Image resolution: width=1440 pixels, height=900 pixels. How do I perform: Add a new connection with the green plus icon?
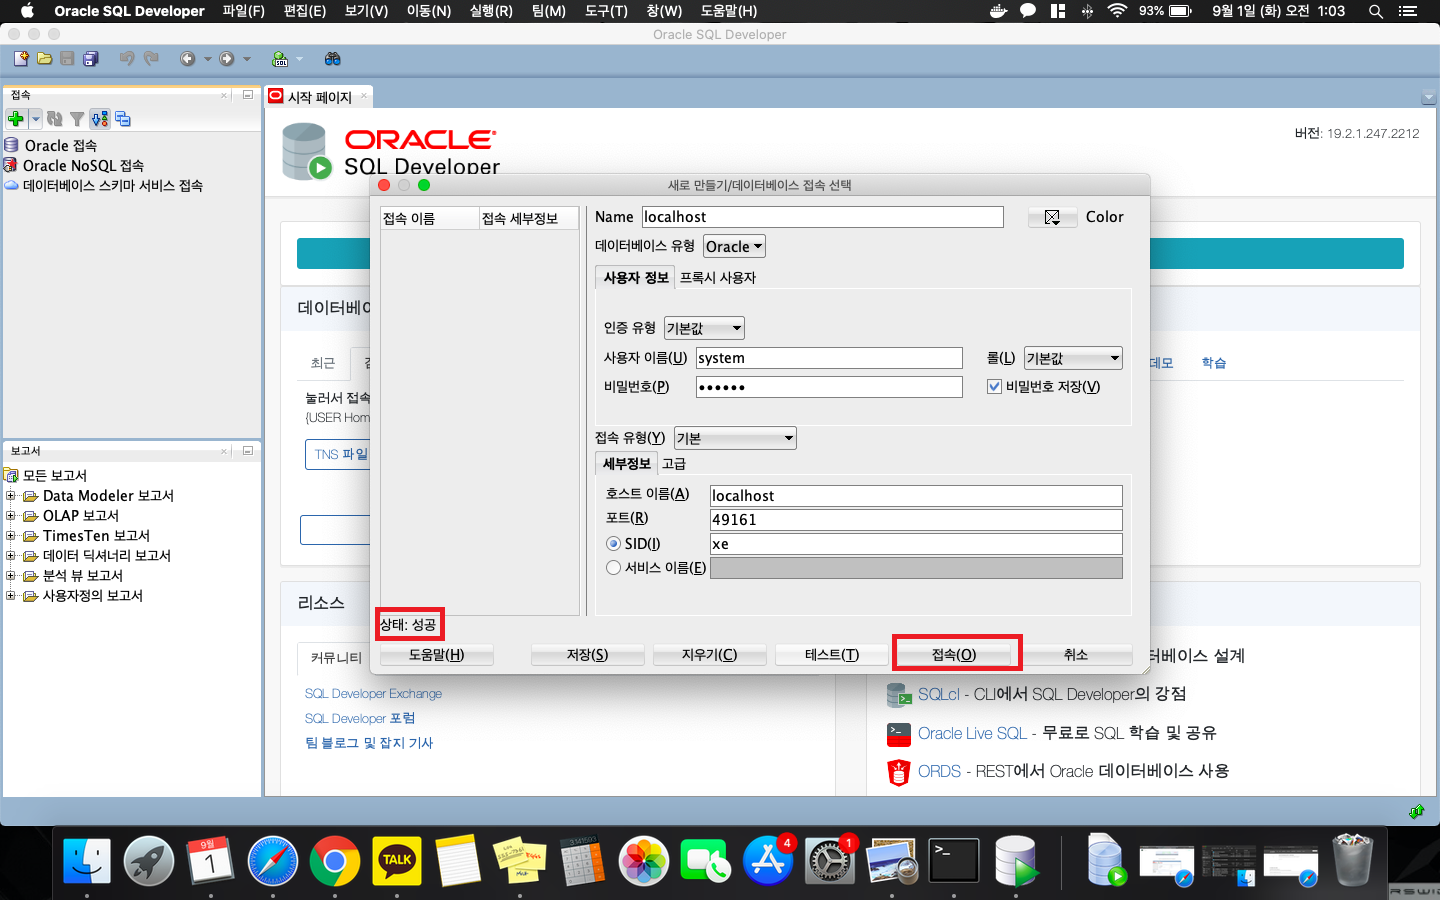click(15, 119)
